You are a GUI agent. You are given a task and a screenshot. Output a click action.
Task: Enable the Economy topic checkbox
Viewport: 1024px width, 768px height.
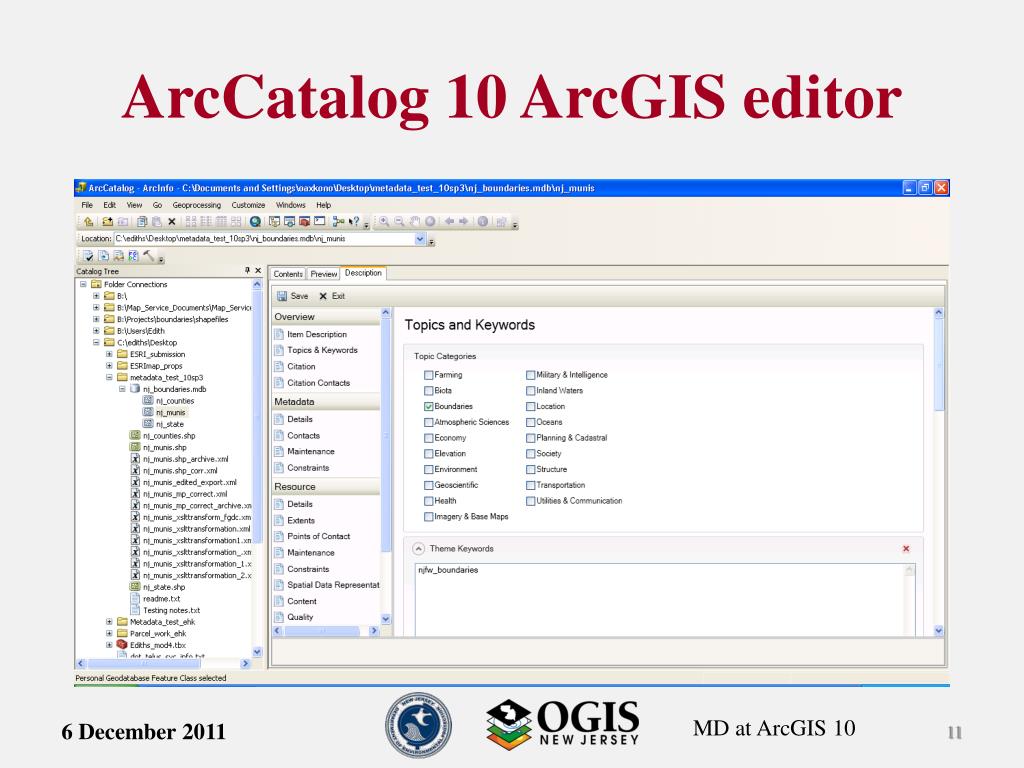[428, 438]
